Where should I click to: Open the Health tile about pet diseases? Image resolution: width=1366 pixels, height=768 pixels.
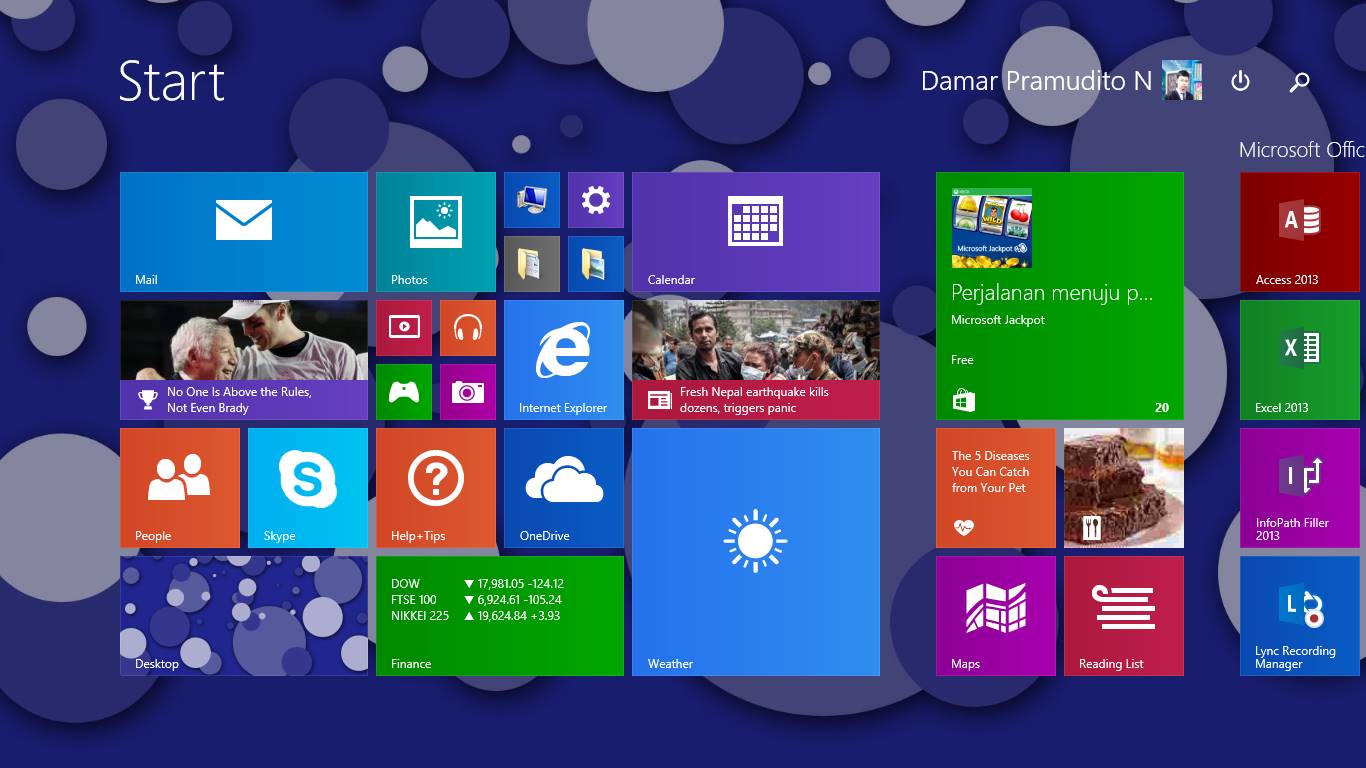tap(996, 488)
